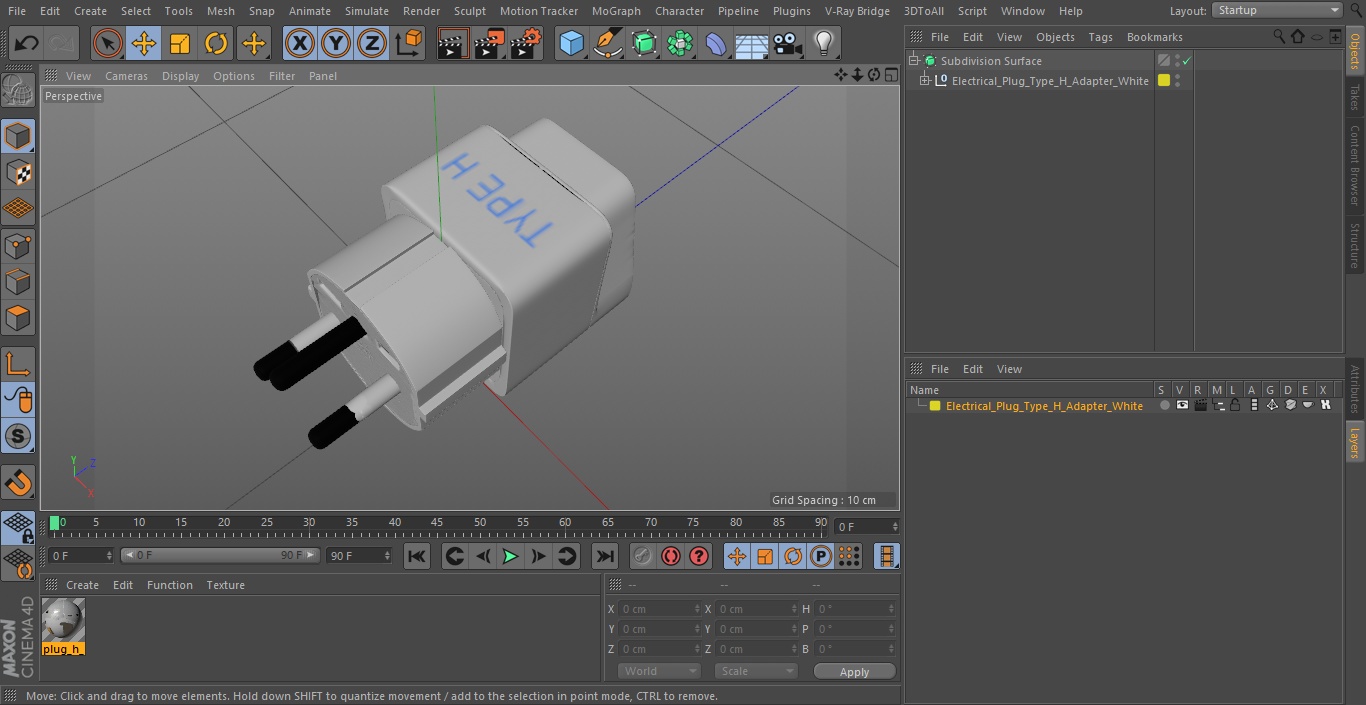This screenshot has width=1366, height=705.
Task: Toggle Y axis lock
Action: pos(336,44)
